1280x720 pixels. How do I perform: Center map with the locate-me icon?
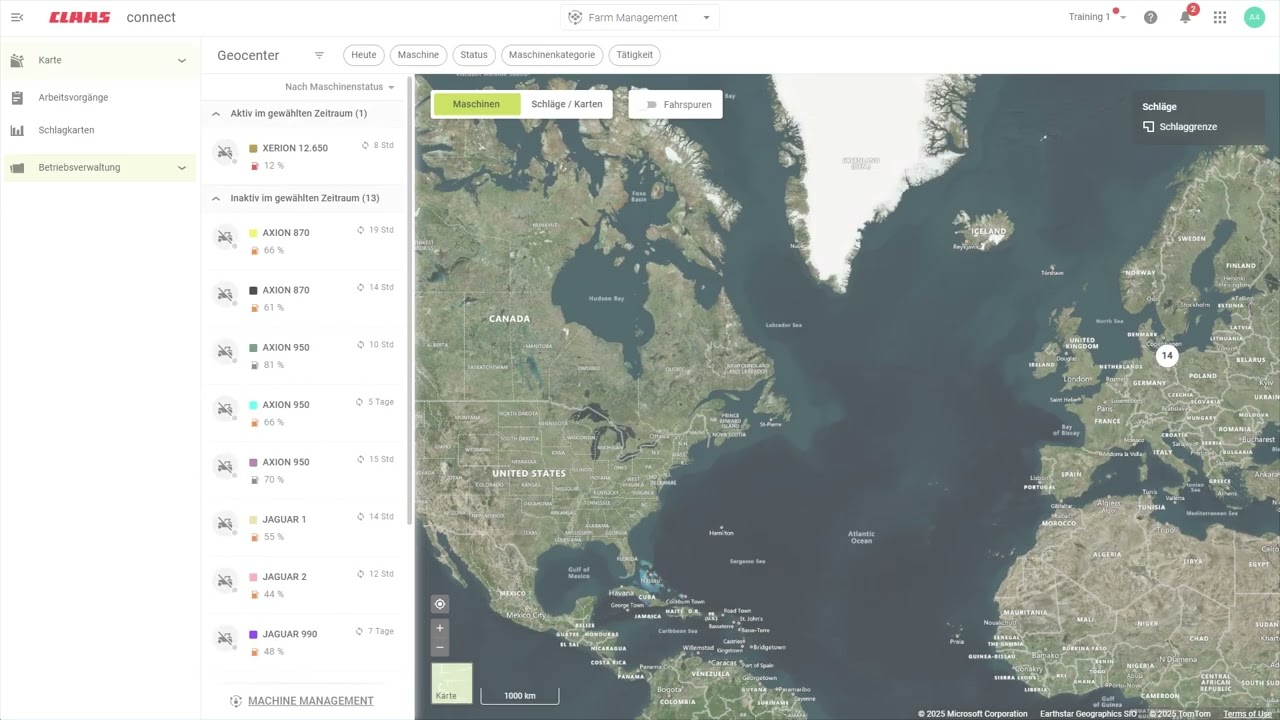pos(440,604)
